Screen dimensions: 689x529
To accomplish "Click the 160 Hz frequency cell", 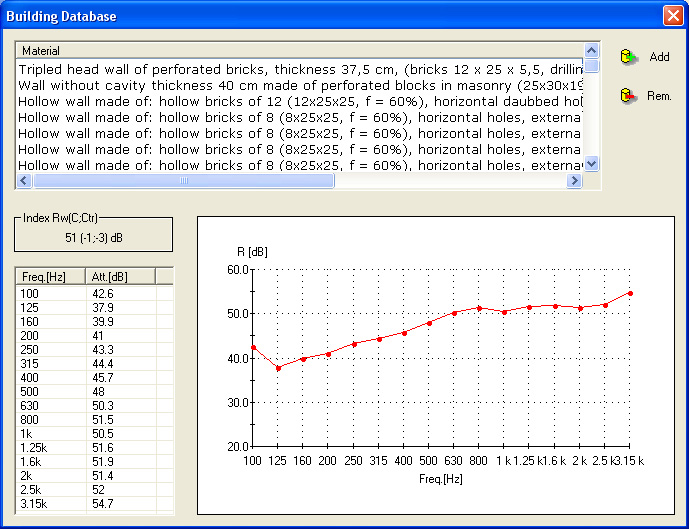I will click(51, 322).
